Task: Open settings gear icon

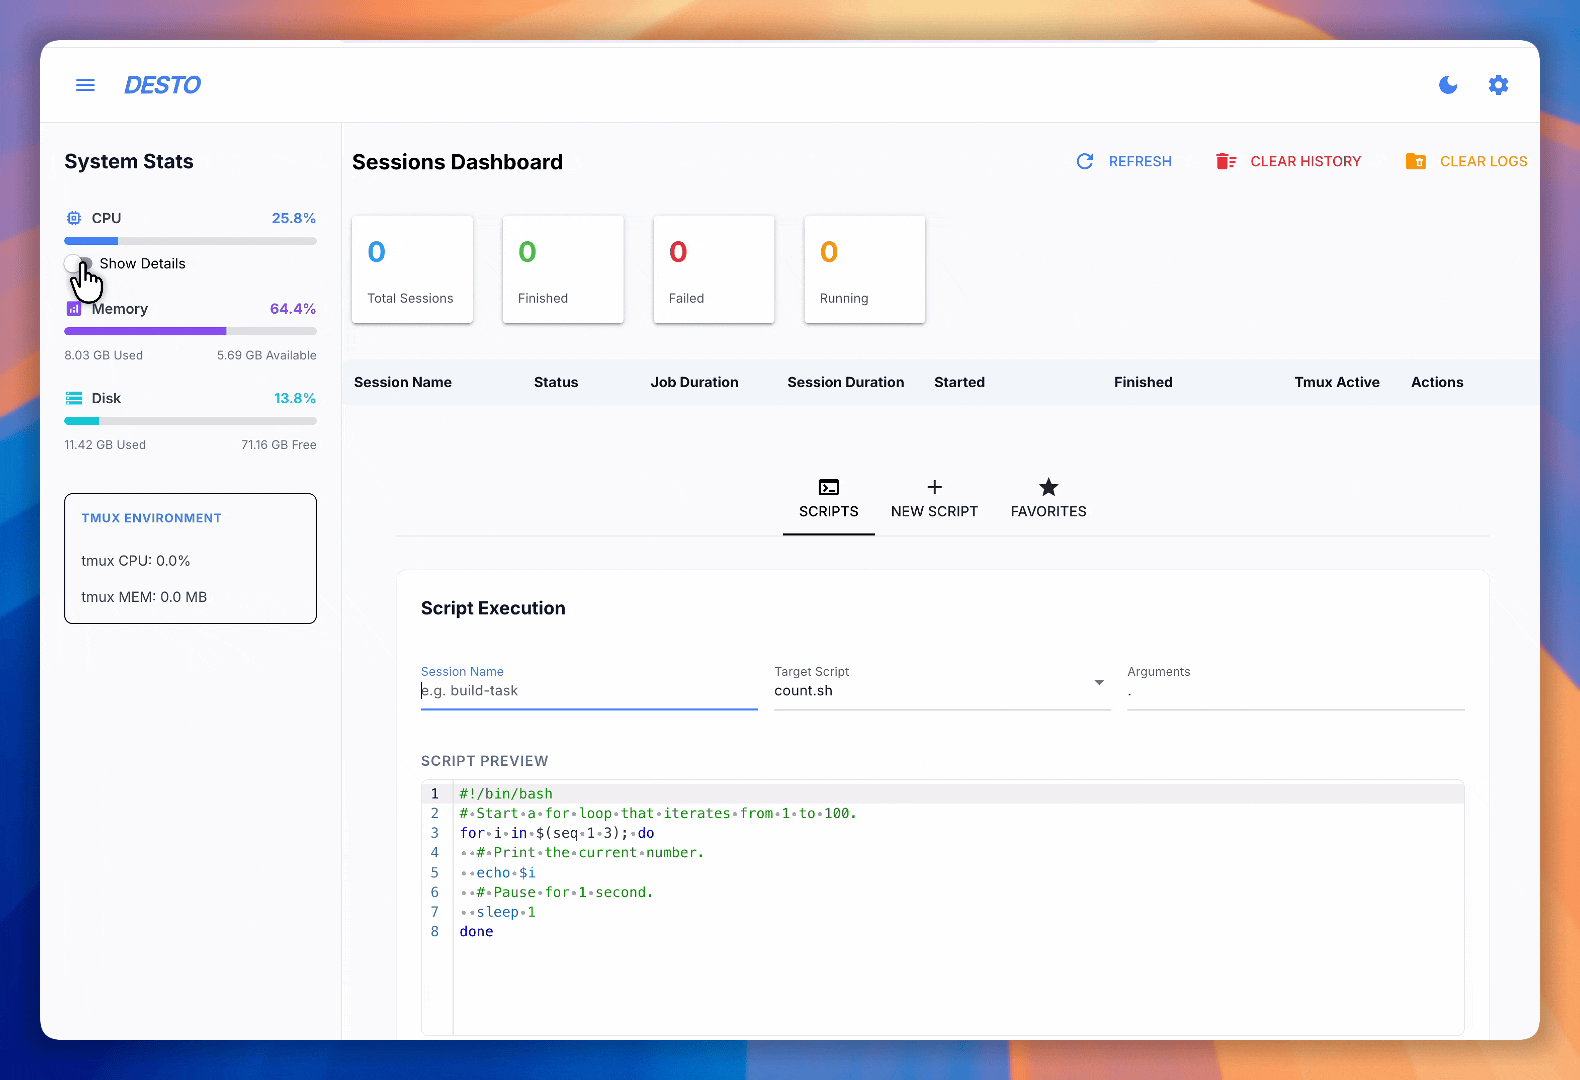Action: tap(1498, 85)
